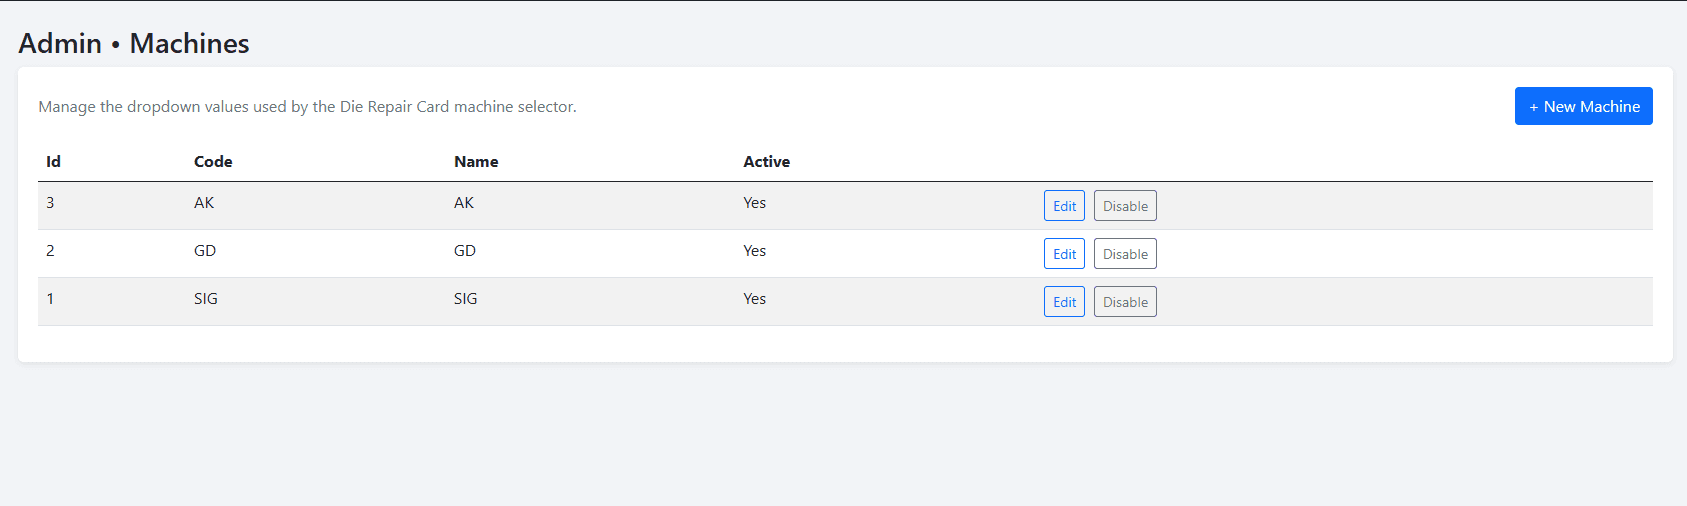Click the + New Machine button
Image resolution: width=1687 pixels, height=506 pixels.
pos(1583,106)
